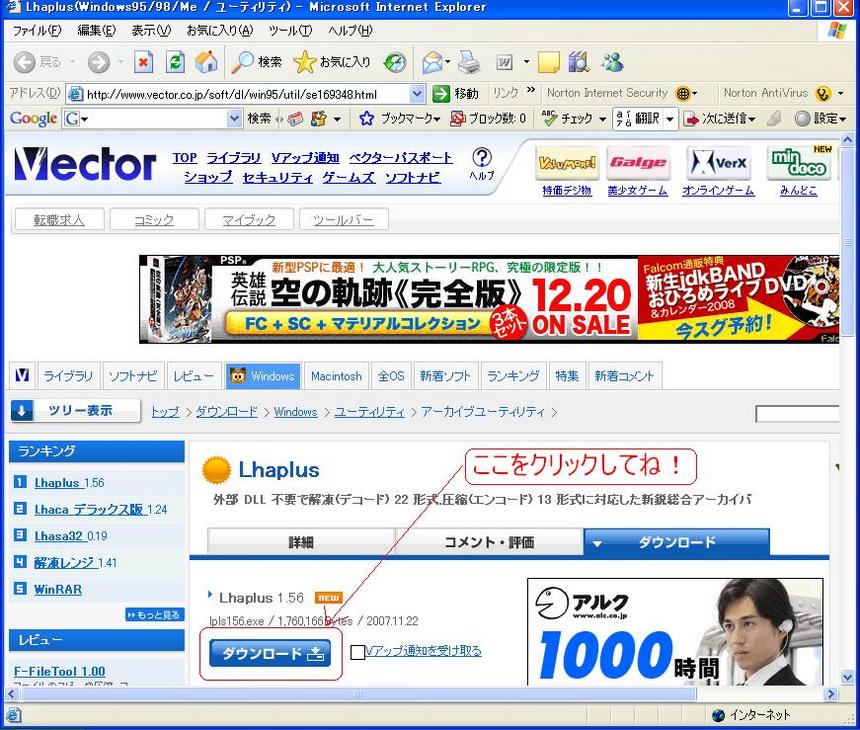Expand the address bar URL dropdown

coord(417,94)
